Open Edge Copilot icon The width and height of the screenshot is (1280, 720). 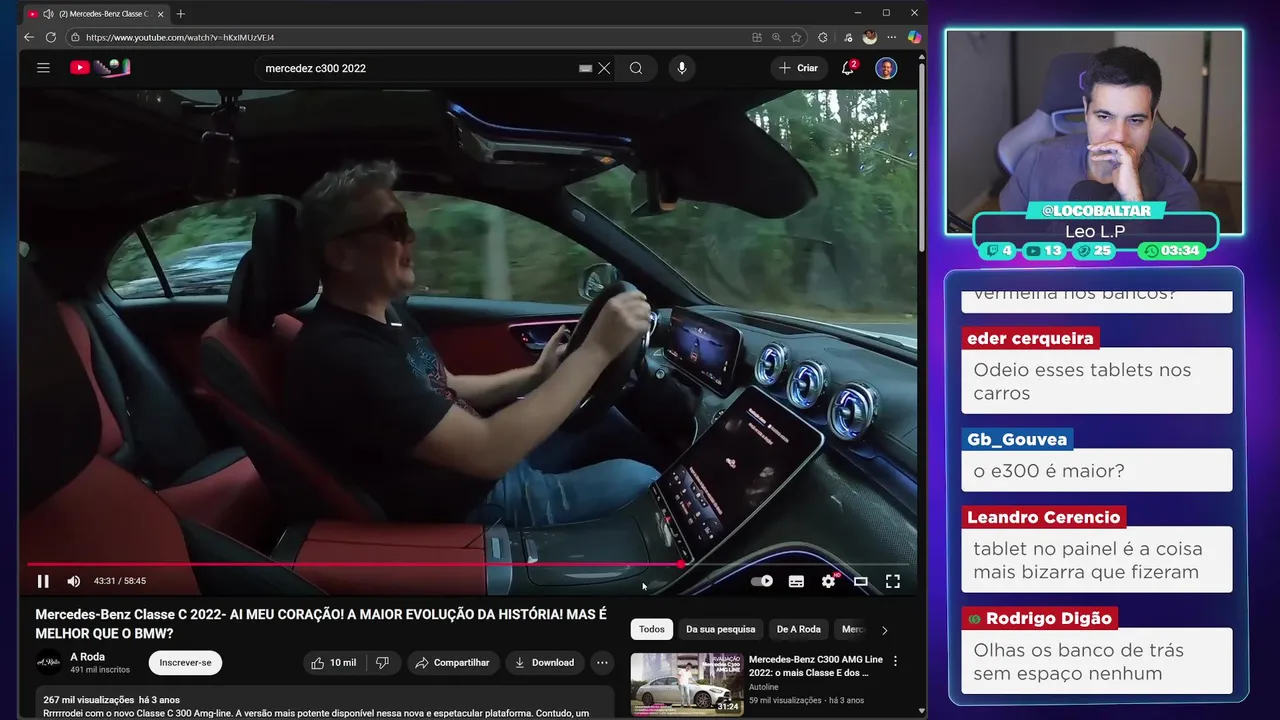pos(914,37)
